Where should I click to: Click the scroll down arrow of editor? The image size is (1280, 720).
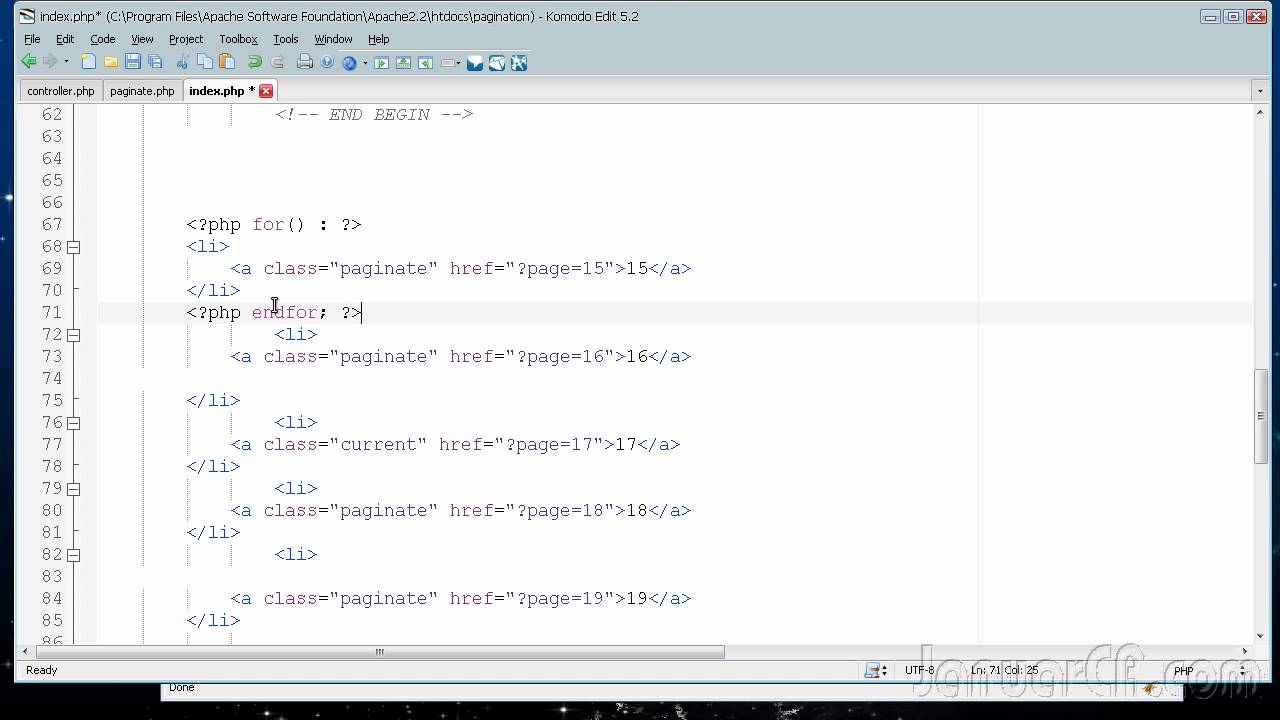[x=1260, y=637]
